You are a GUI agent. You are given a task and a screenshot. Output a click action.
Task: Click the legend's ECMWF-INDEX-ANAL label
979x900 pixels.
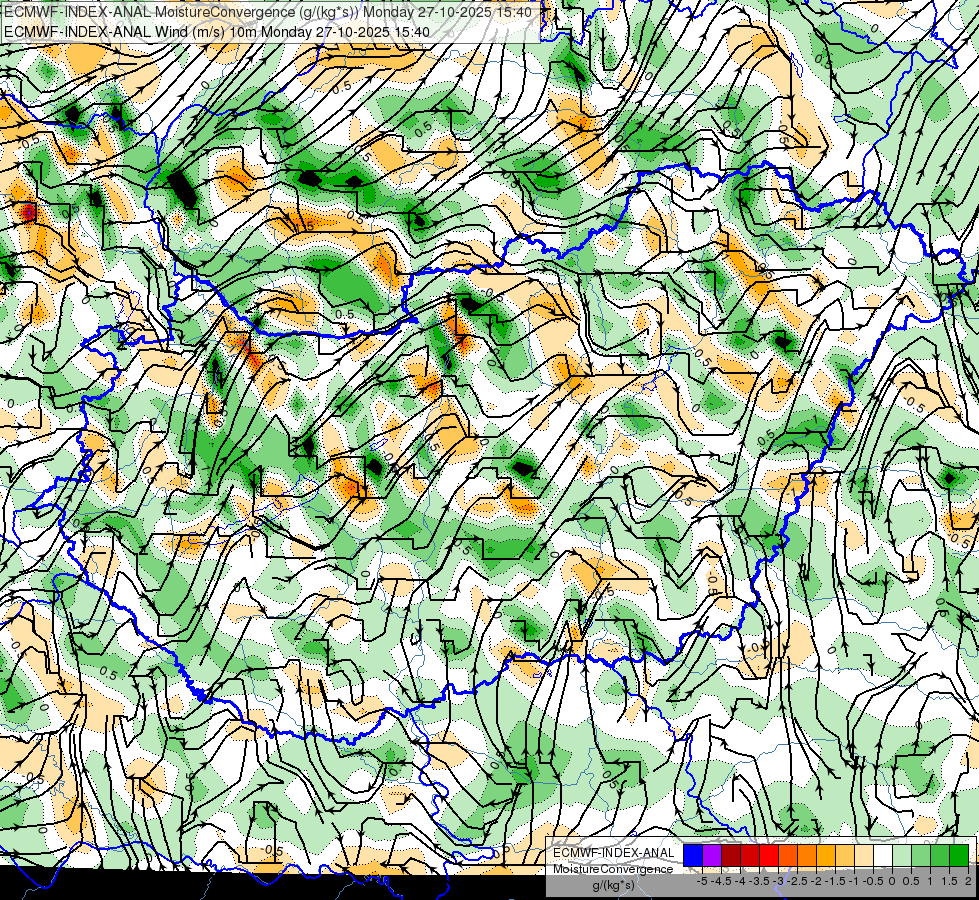click(613, 853)
